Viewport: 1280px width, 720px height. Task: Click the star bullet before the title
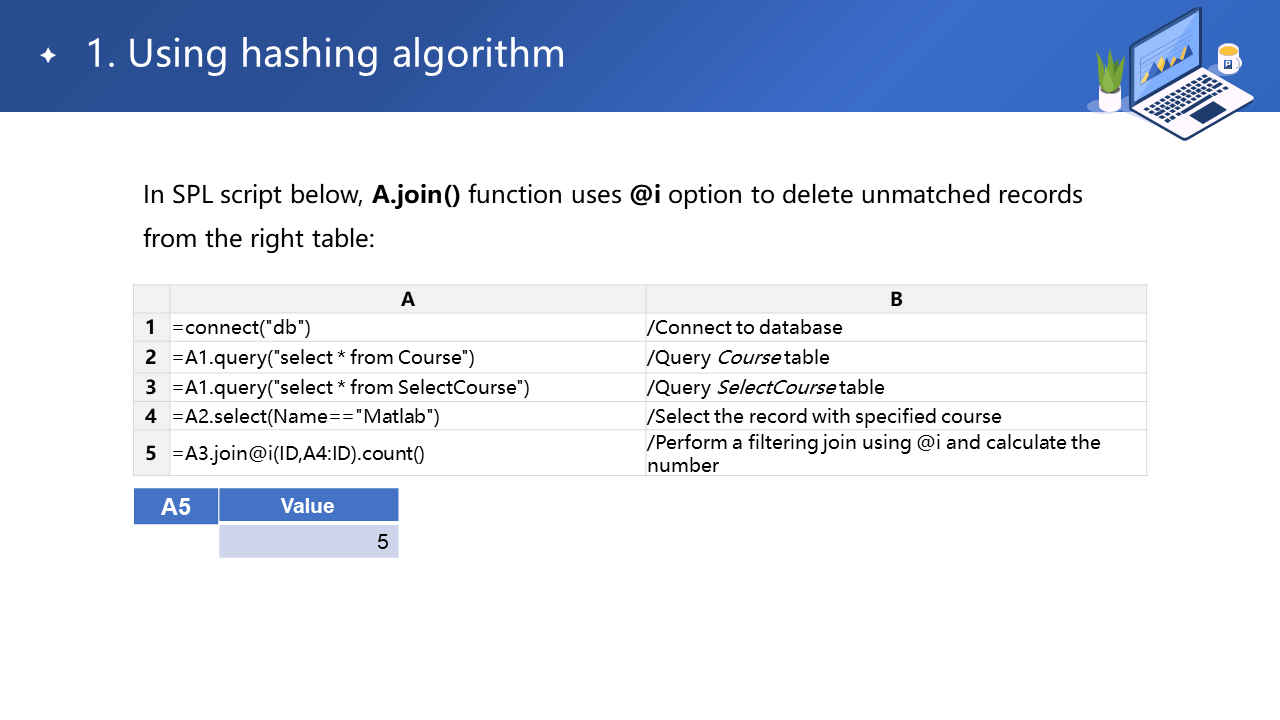tap(48, 55)
